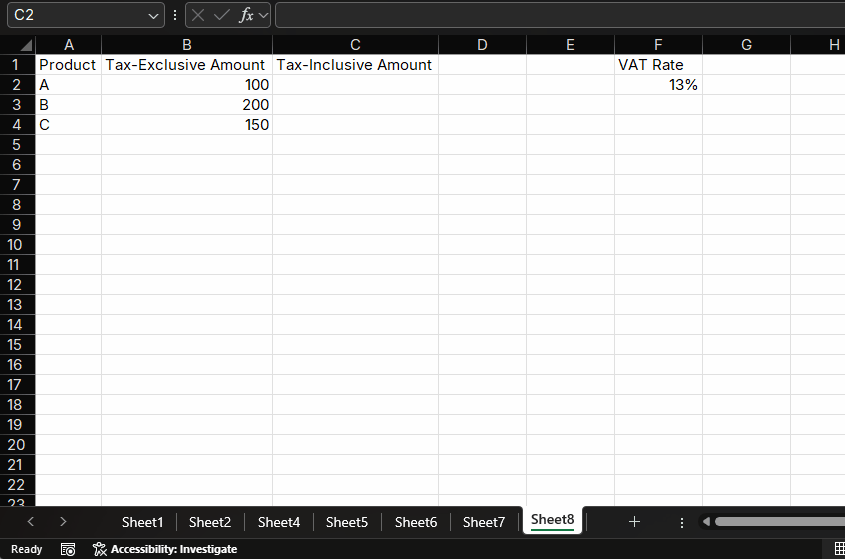Click the Normal view grid icon
The image size is (845, 559).
(840, 549)
